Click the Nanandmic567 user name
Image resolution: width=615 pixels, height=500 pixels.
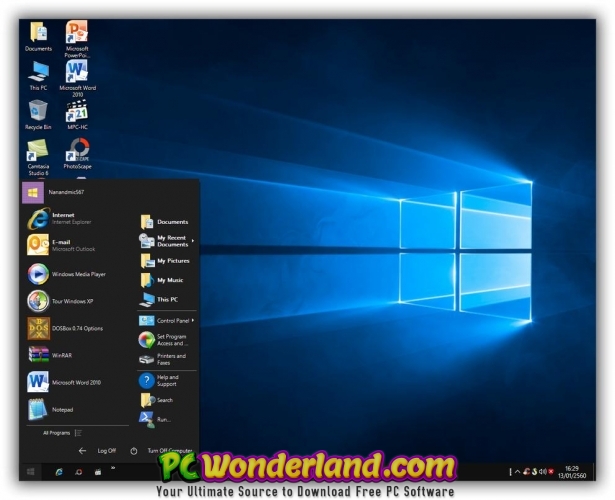[x=66, y=192]
